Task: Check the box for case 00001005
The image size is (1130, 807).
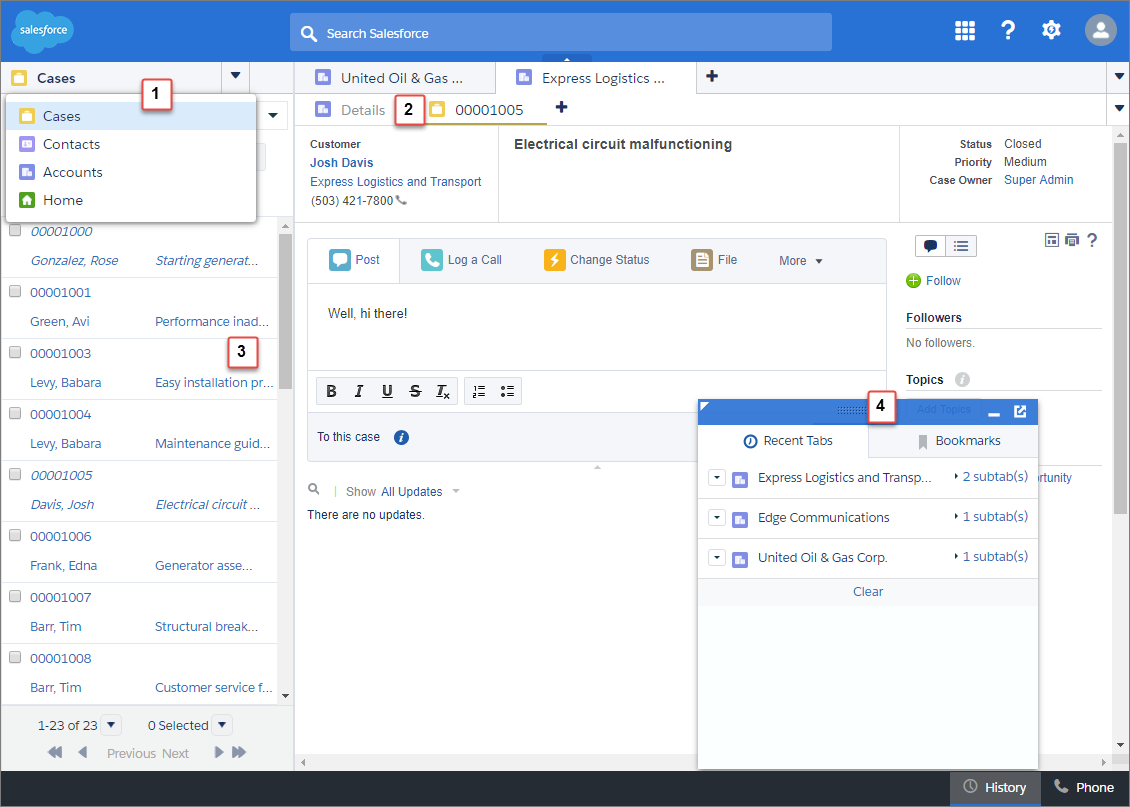Action: (15, 473)
